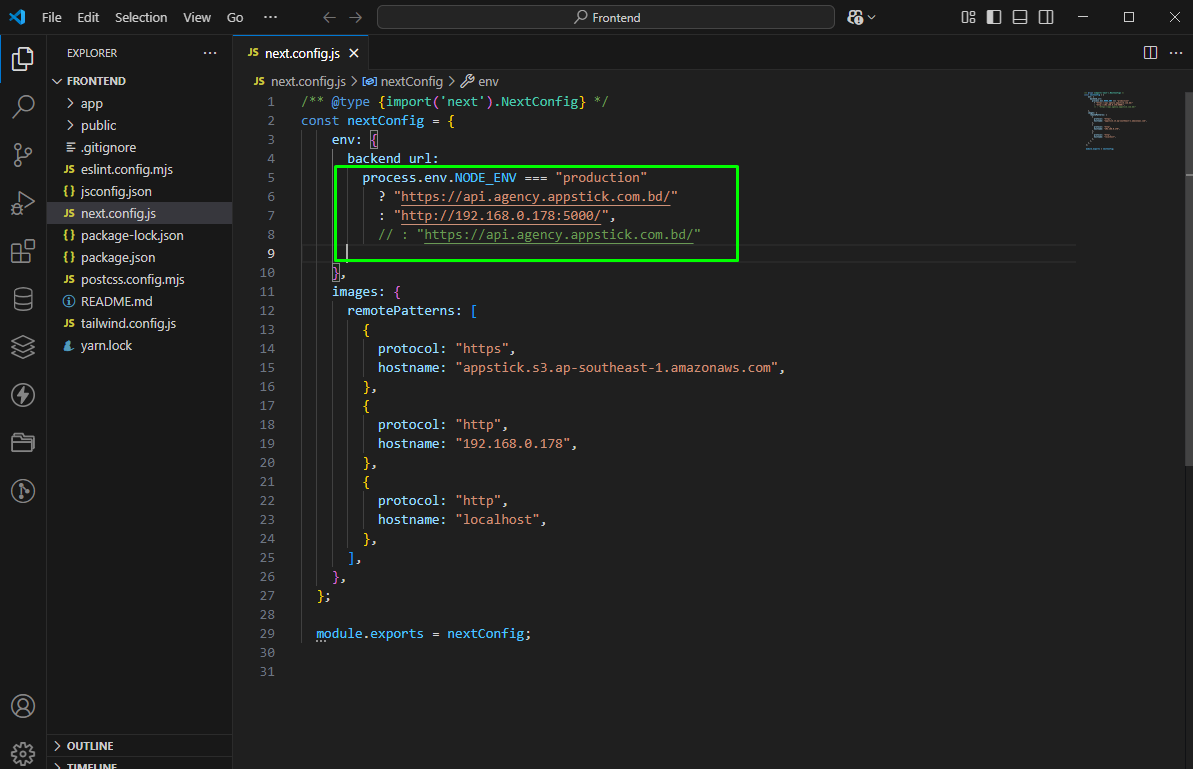This screenshot has height=769, width=1193.
Task: Open the Selection menu
Action: 141,17
